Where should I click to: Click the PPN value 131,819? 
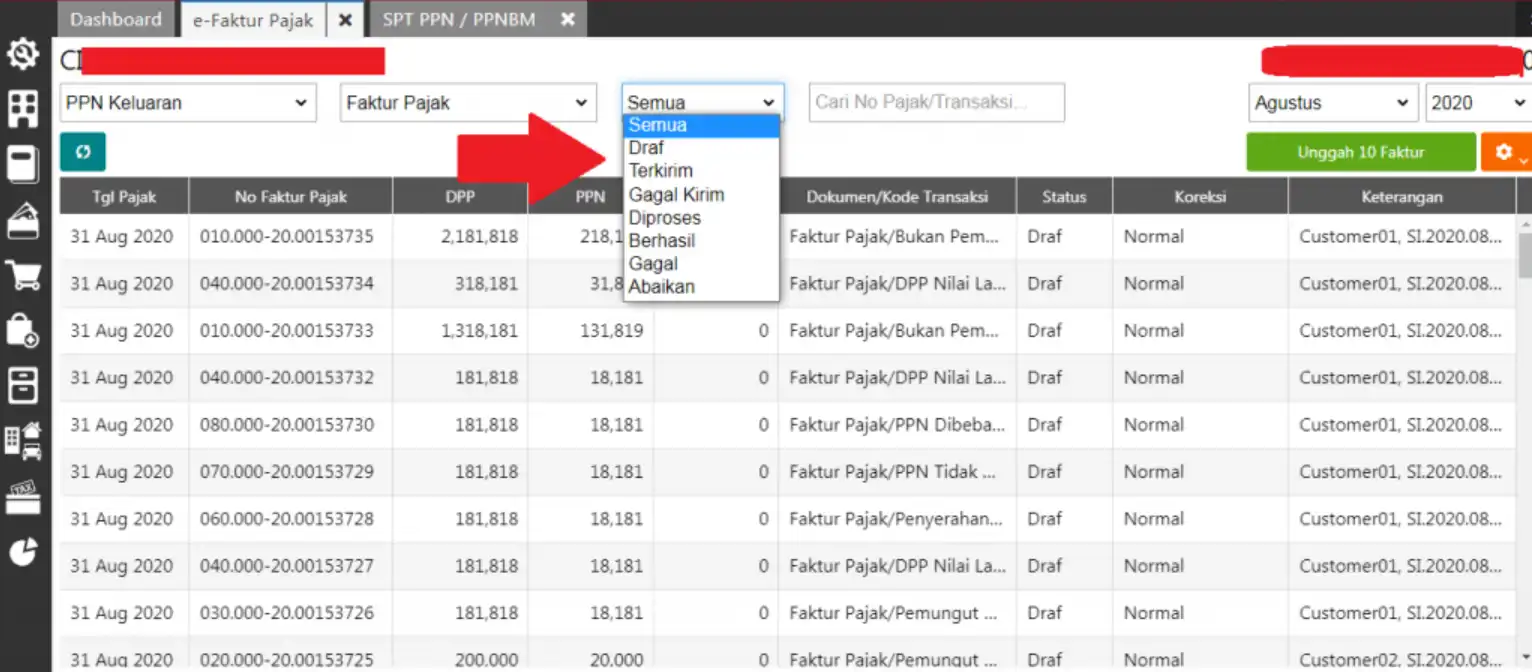pos(612,331)
